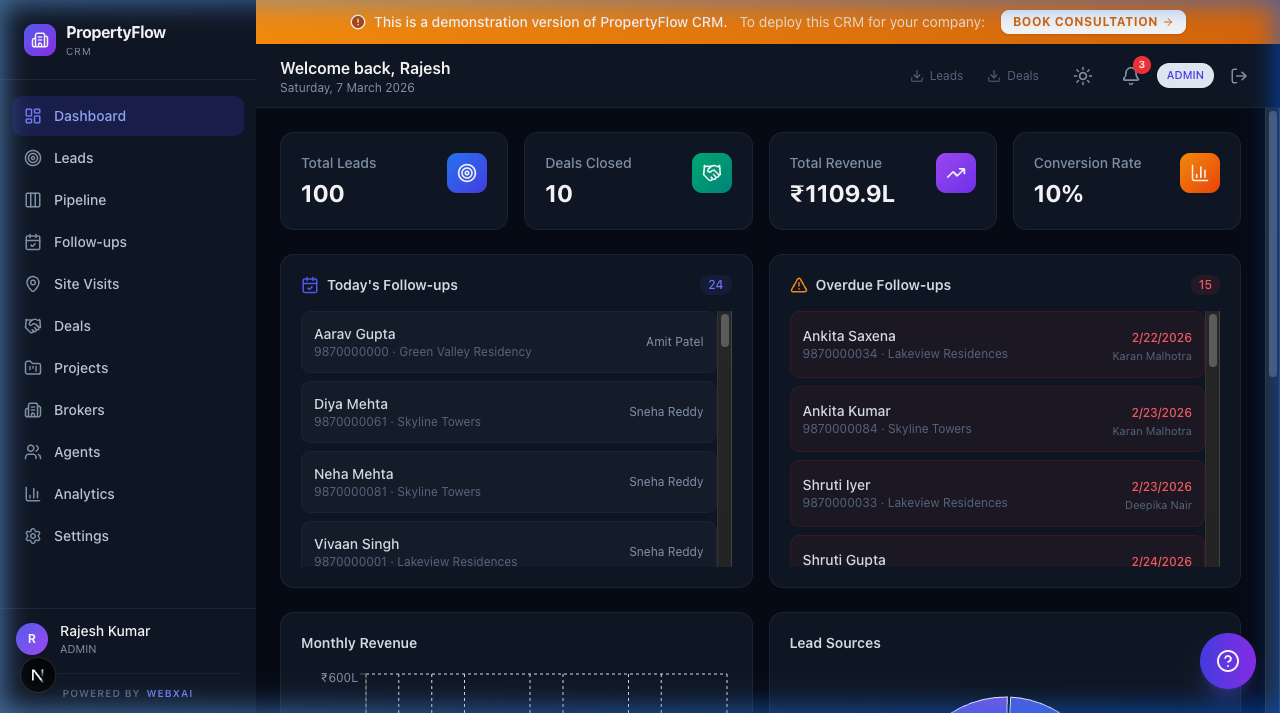The width and height of the screenshot is (1280, 713).
Task: Switch to the Dashboard tab
Action: tap(89, 115)
